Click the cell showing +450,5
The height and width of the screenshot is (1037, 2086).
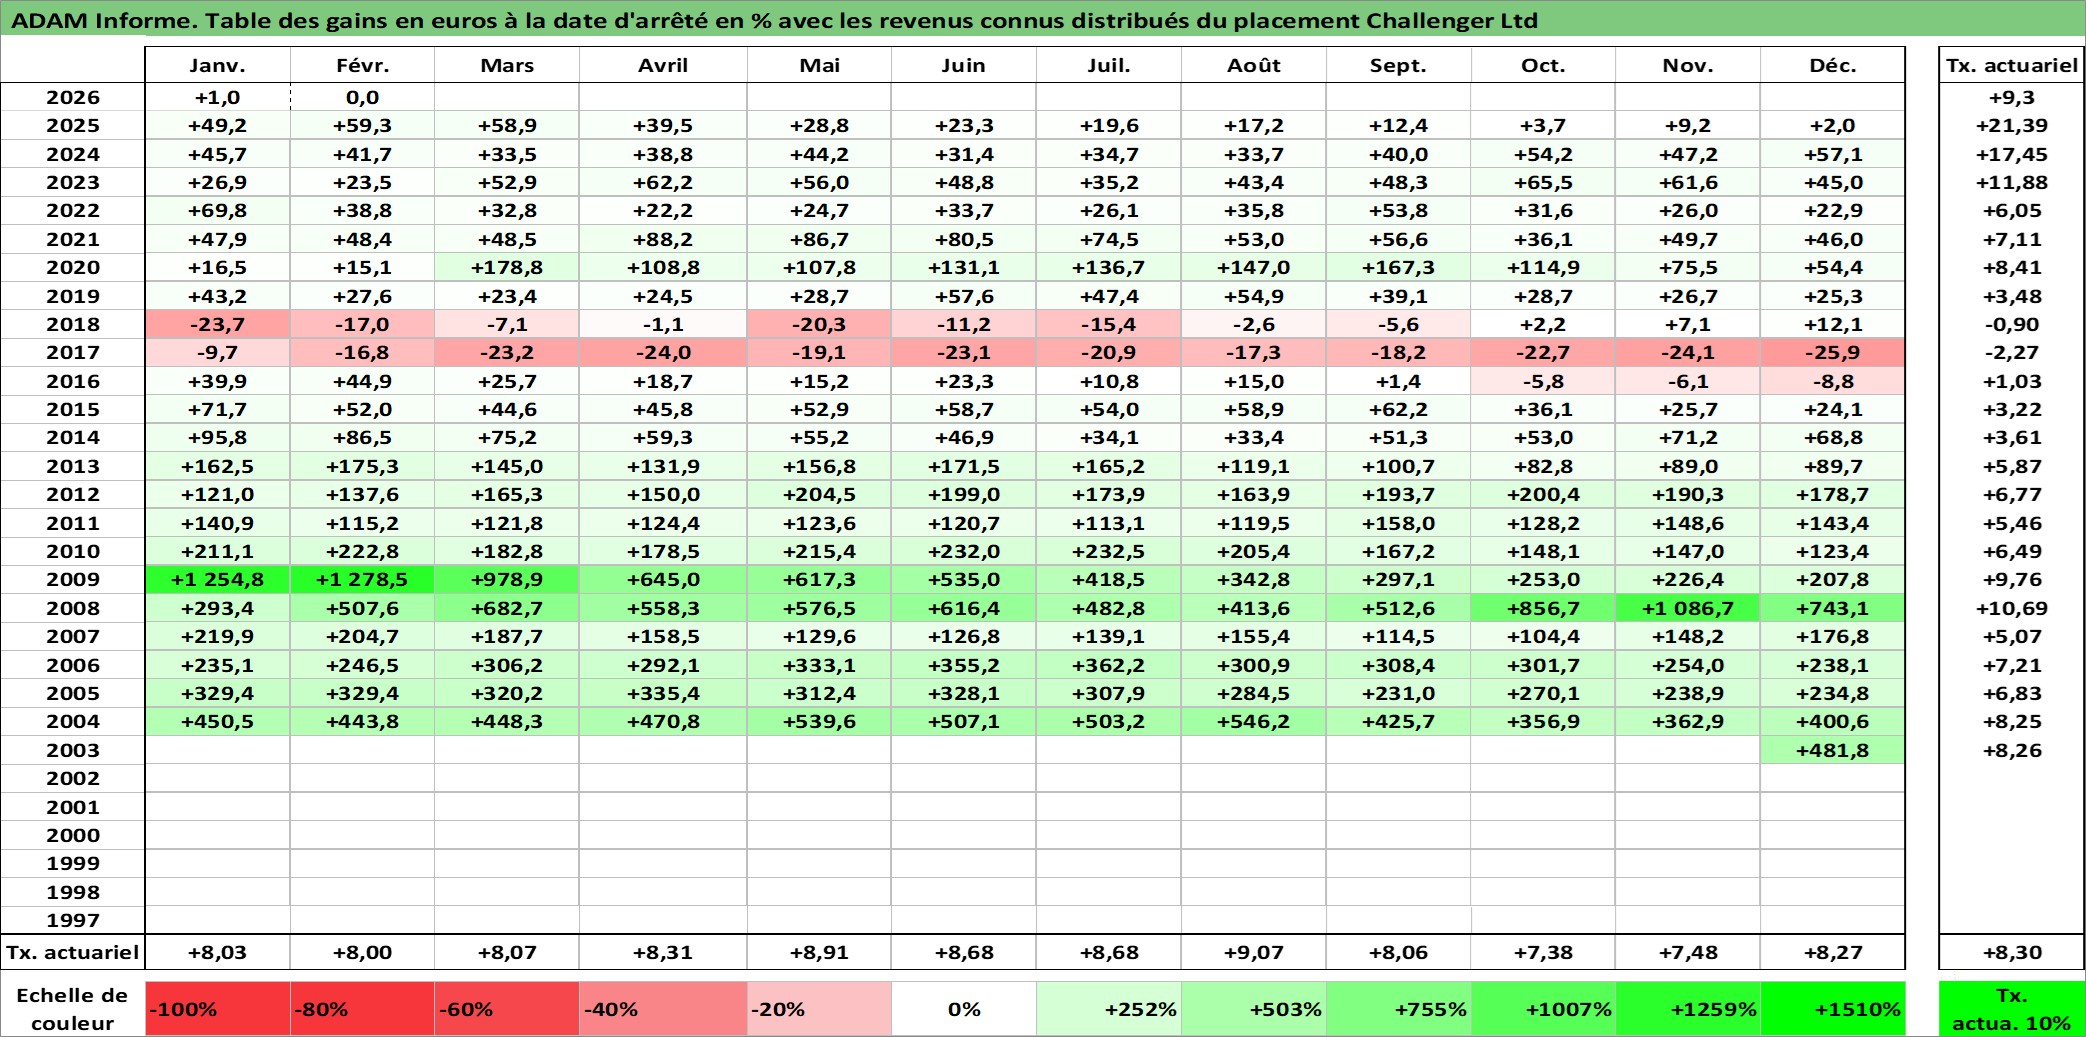217,721
